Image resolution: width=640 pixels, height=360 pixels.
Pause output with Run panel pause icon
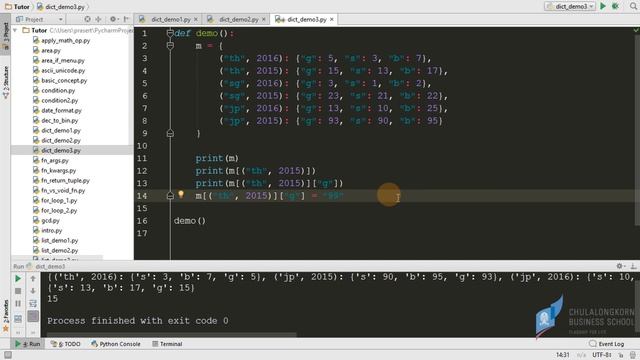coord(18,304)
